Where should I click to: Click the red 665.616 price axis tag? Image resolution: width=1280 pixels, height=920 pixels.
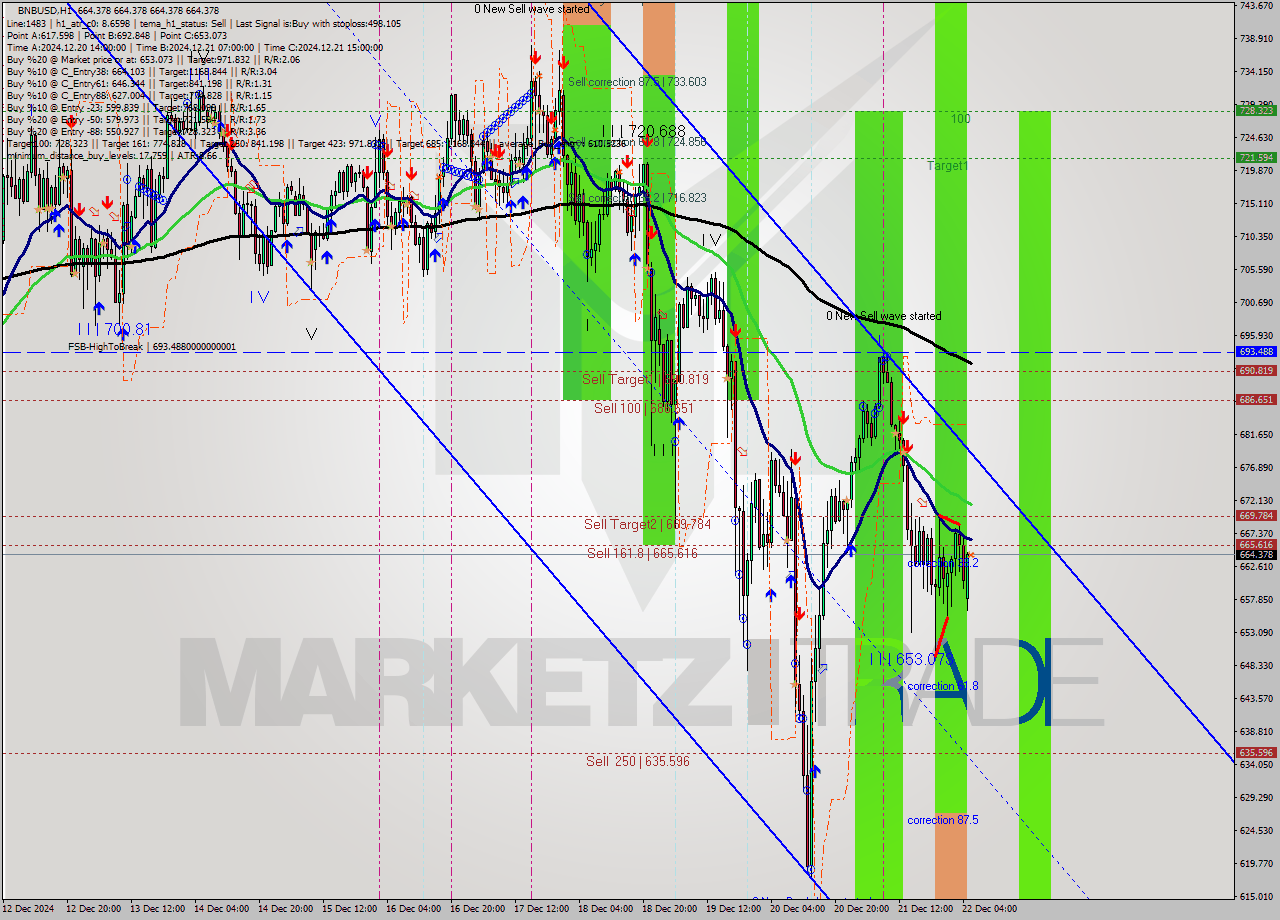coord(1256,545)
